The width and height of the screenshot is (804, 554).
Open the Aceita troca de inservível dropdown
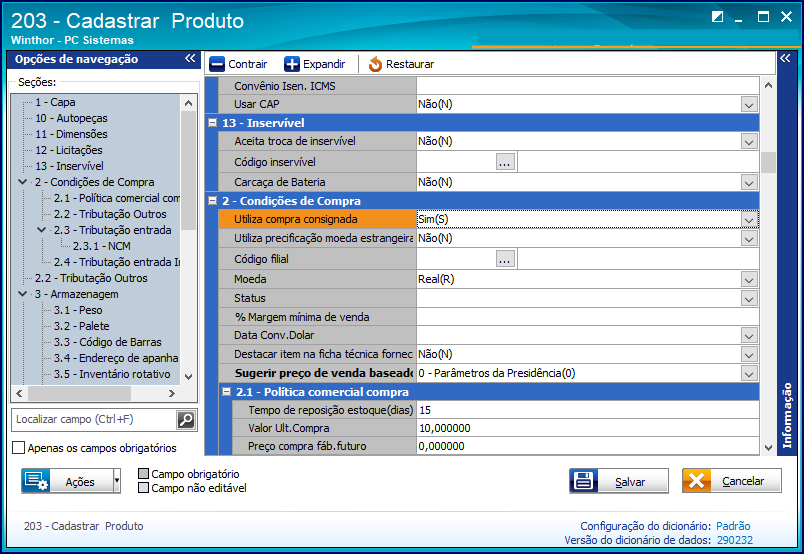tap(749, 142)
